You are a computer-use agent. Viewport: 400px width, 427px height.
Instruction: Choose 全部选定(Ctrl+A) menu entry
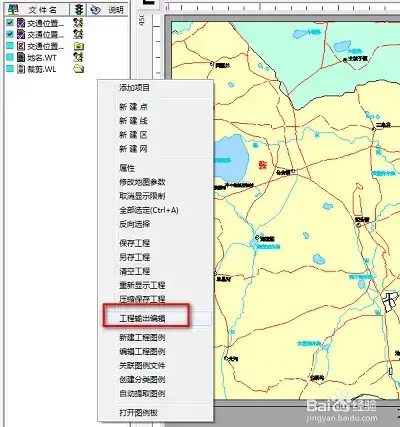coord(149,210)
